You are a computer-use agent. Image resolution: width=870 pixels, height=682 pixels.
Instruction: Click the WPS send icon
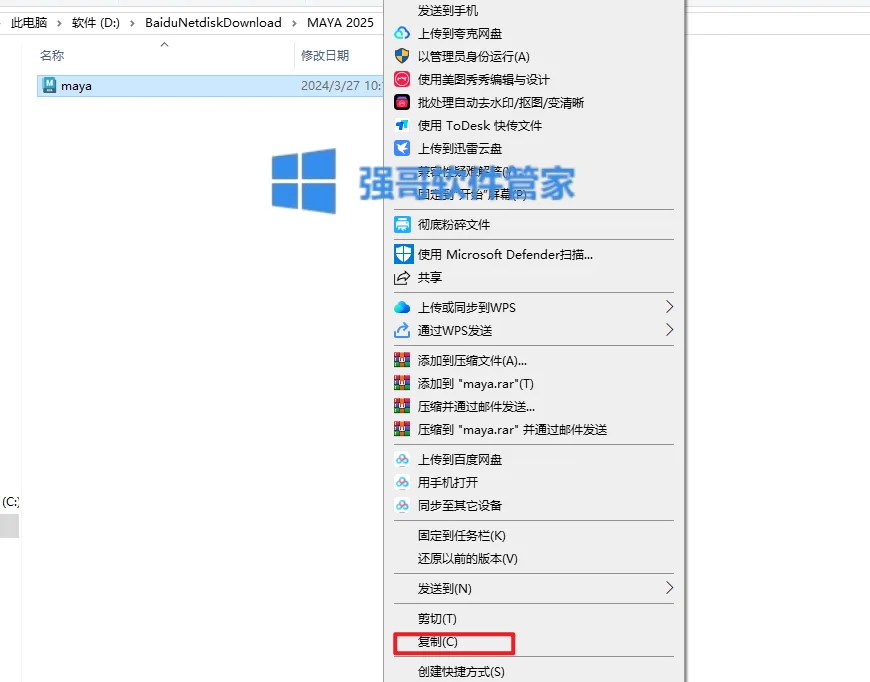pyautogui.click(x=402, y=330)
